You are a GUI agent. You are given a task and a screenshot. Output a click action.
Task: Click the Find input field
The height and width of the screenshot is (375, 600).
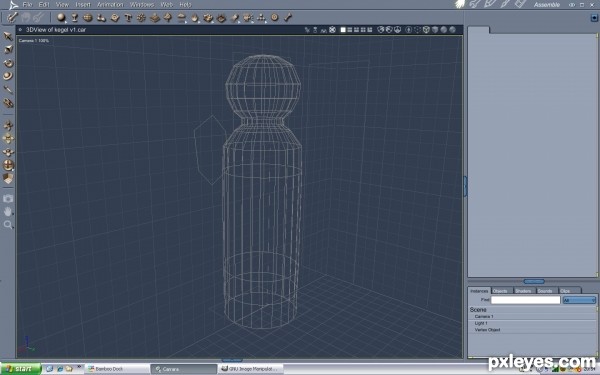click(525, 300)
